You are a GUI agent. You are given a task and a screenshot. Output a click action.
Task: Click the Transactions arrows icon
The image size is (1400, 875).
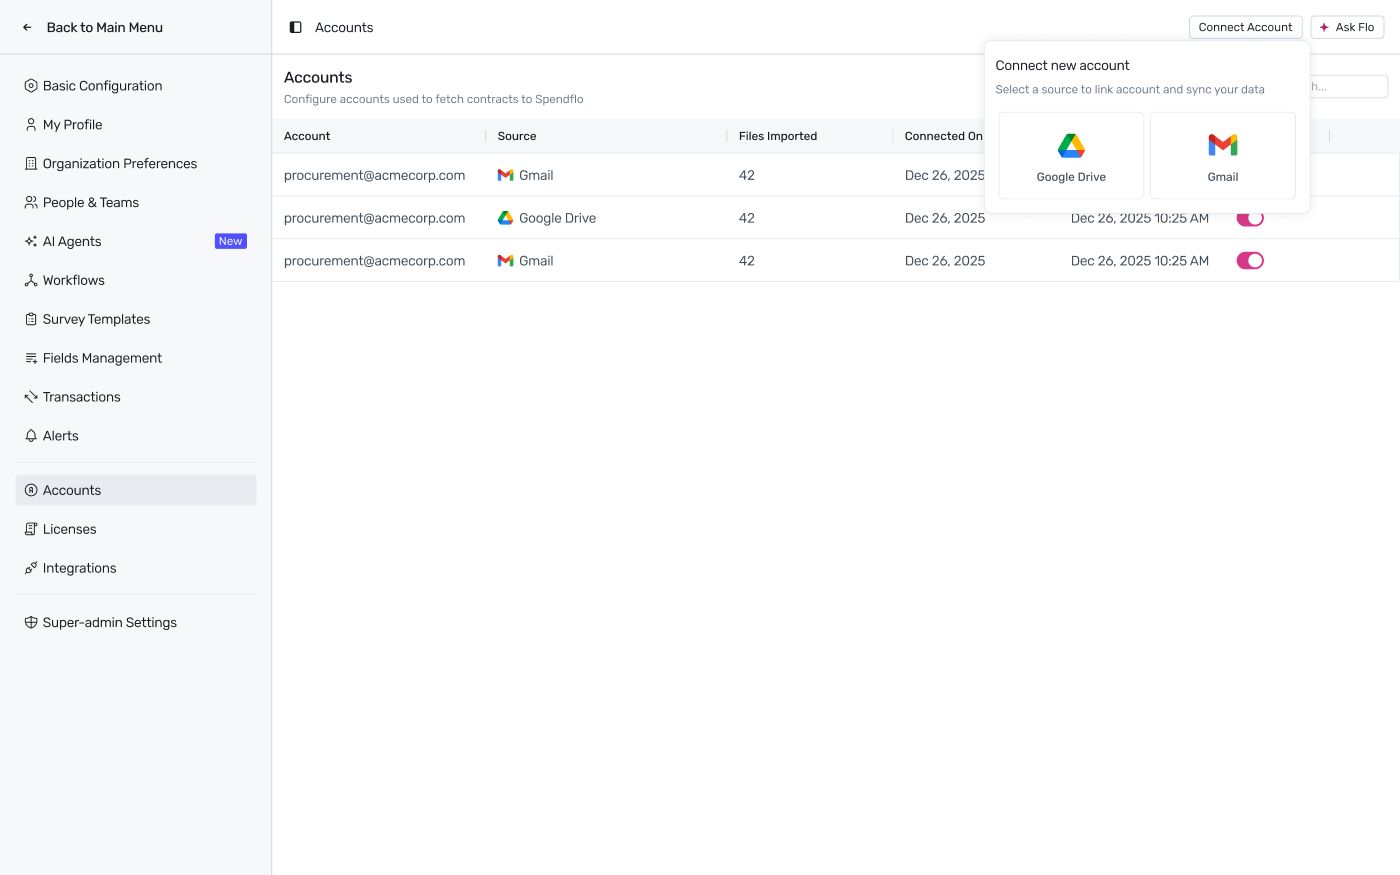(31, 398)
